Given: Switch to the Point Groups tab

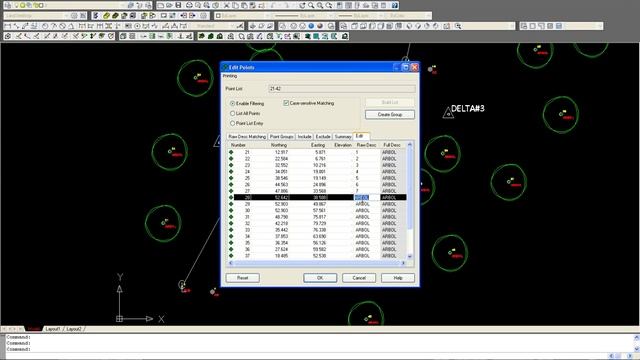Looking at the screenshot, I should point(282,137).
